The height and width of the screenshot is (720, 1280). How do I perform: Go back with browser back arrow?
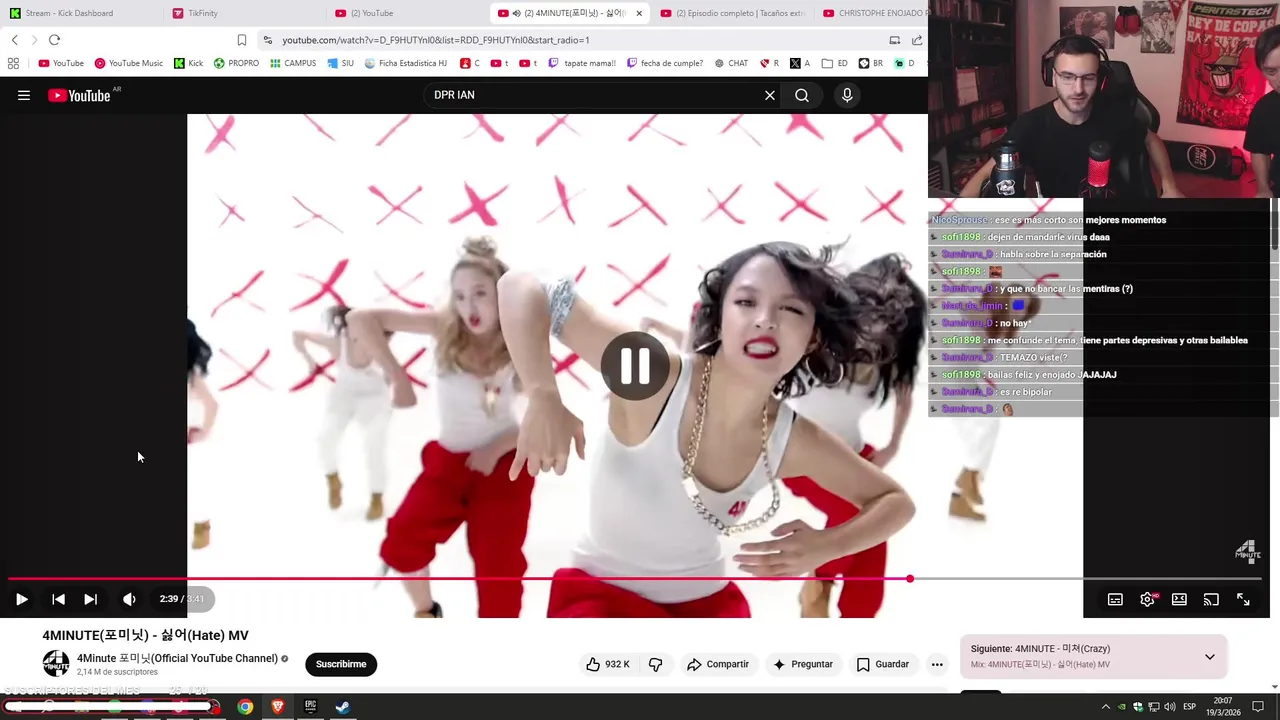tap(15, 40)
